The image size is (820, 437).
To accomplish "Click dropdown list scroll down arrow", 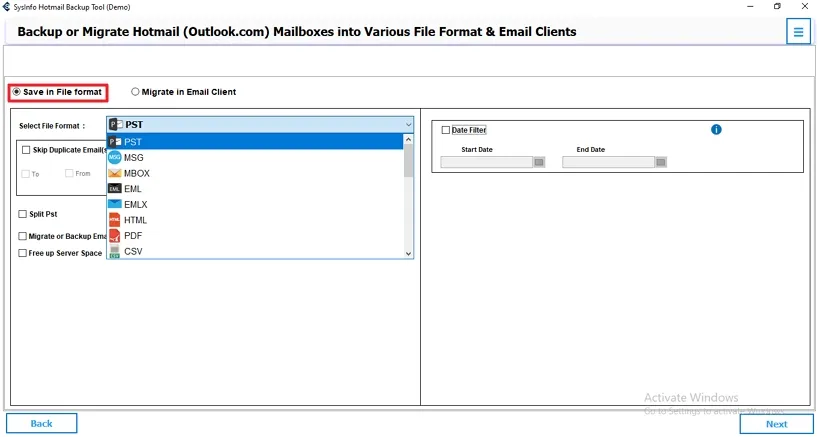I will click(x=408, y=254).
